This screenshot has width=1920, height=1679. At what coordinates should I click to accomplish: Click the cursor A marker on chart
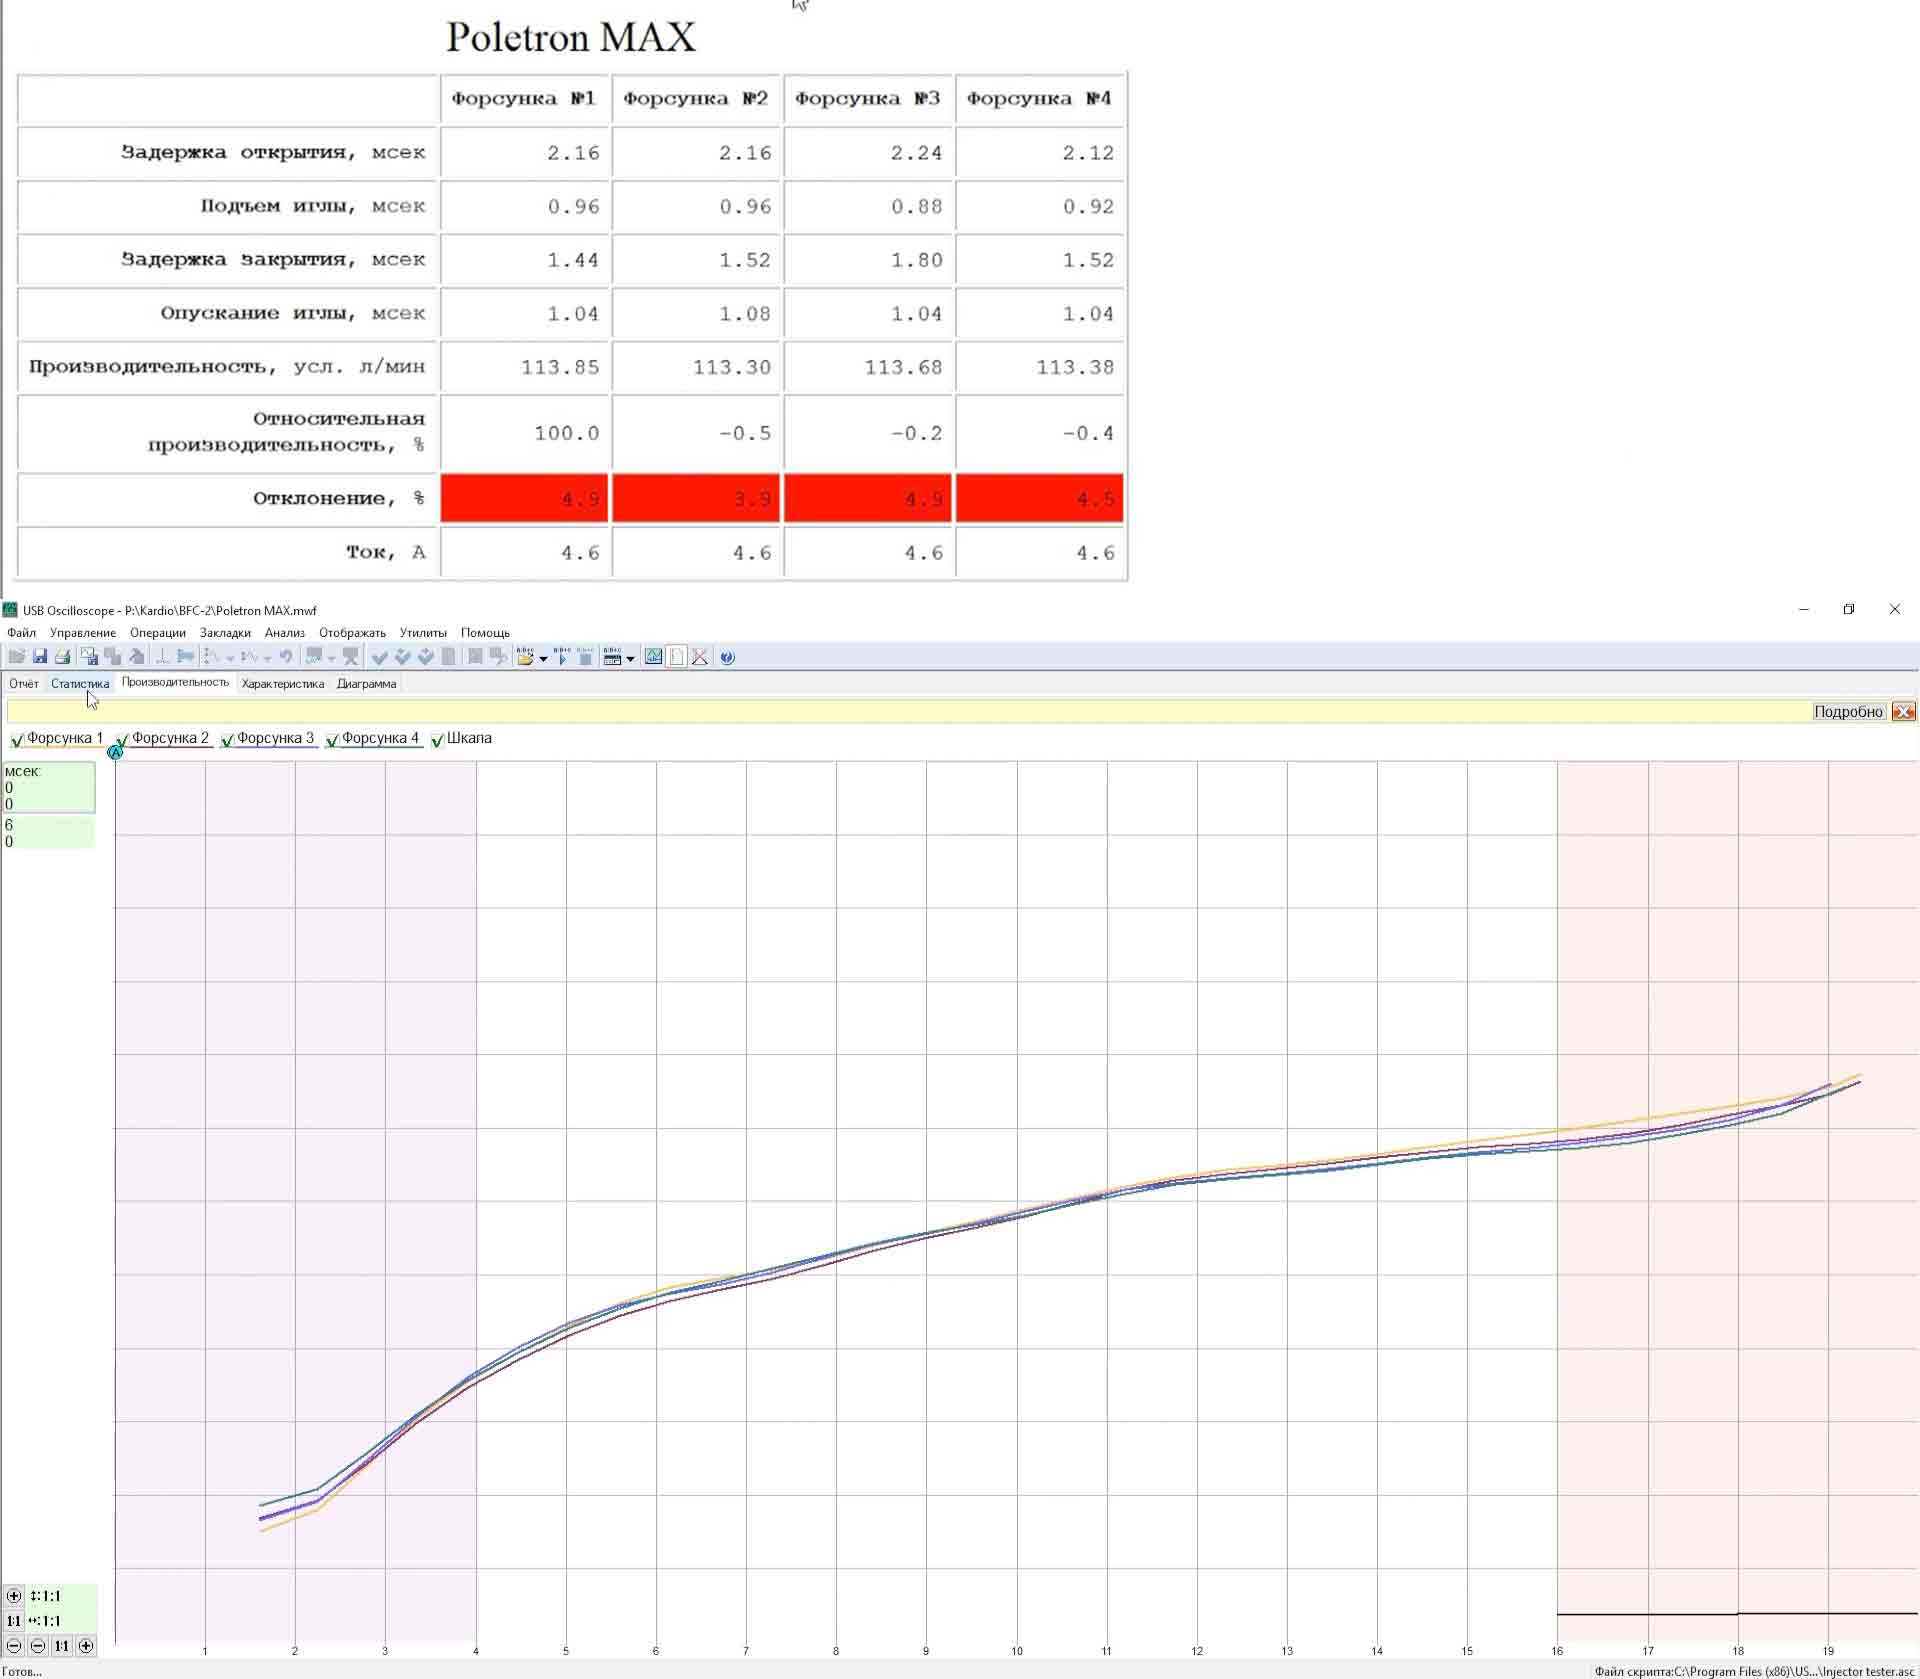pos(116,752)
